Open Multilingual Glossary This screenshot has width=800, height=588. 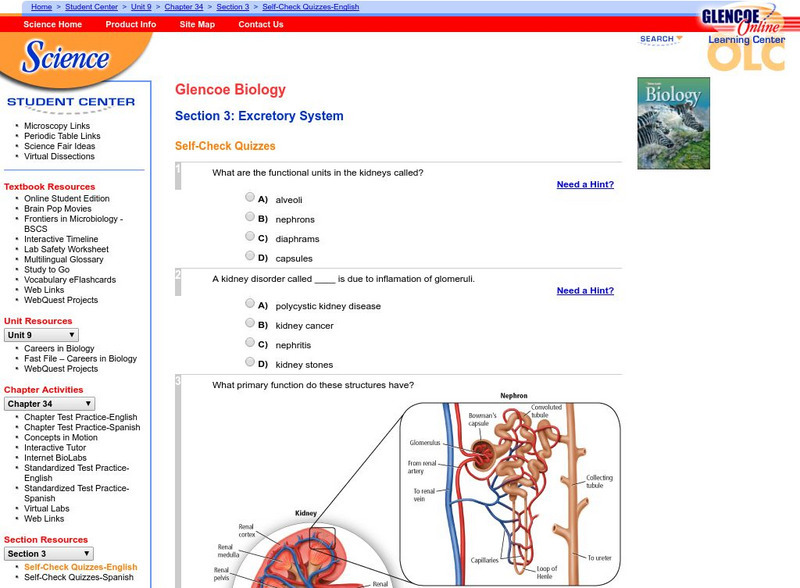(64, 259)
